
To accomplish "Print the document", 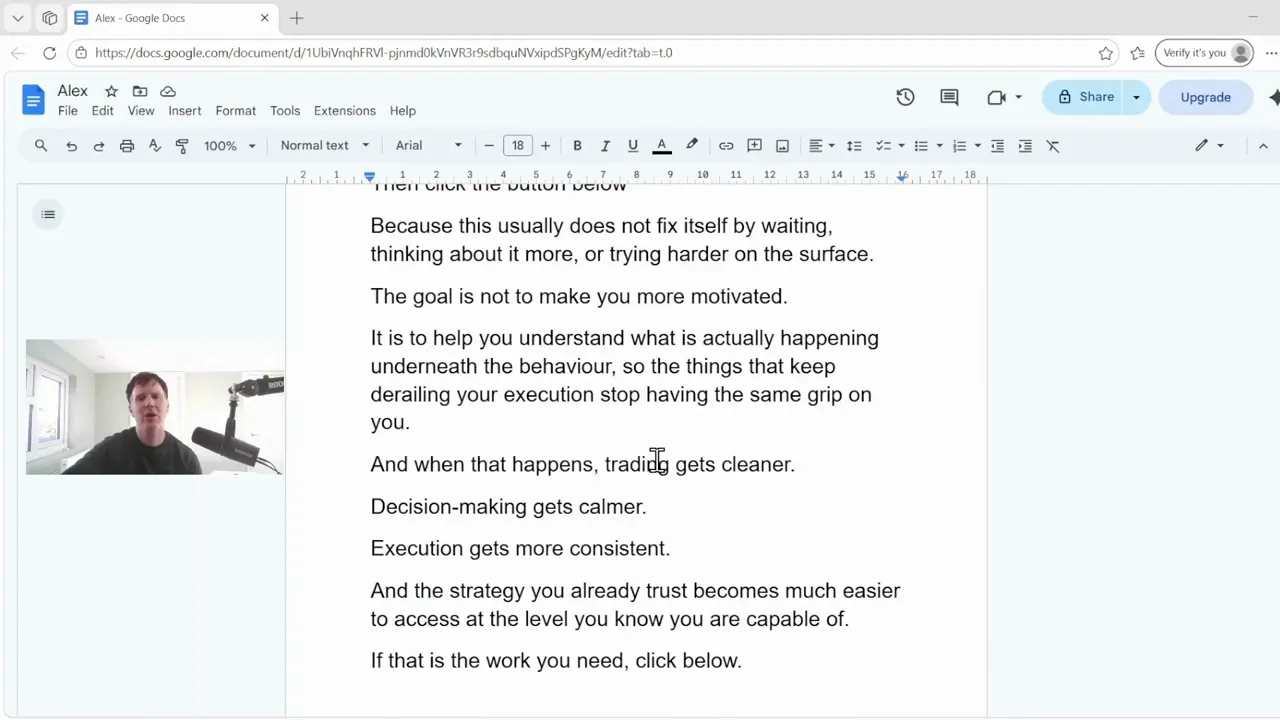I will point(127,146).
